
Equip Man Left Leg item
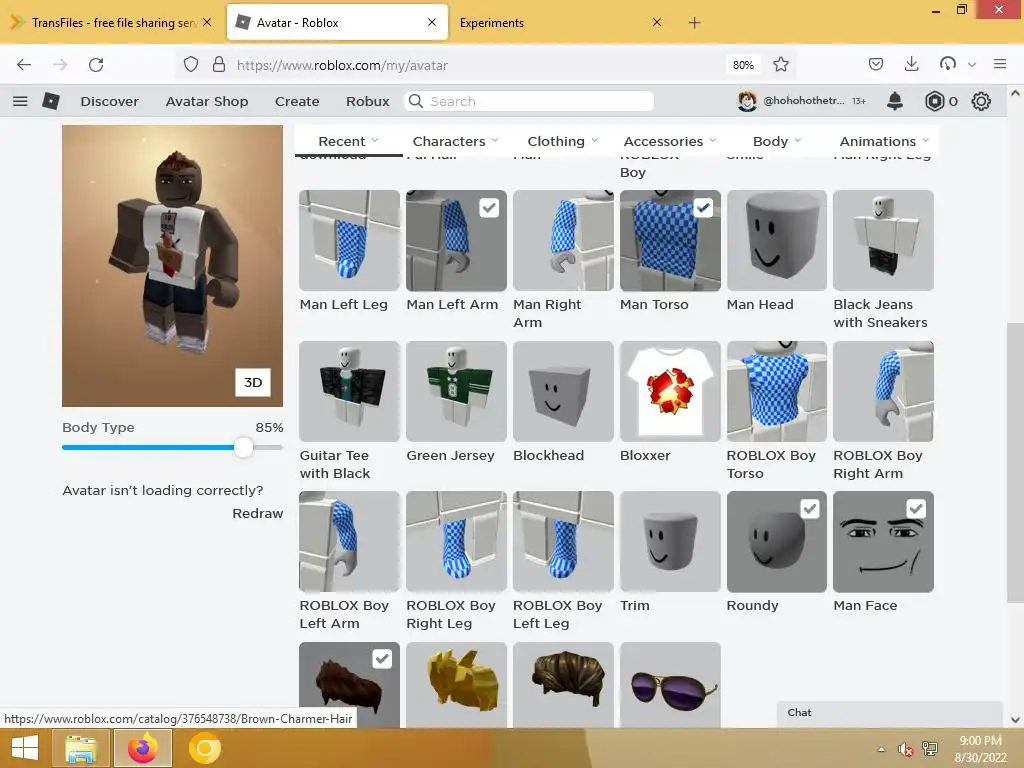[x=349, y=240]
